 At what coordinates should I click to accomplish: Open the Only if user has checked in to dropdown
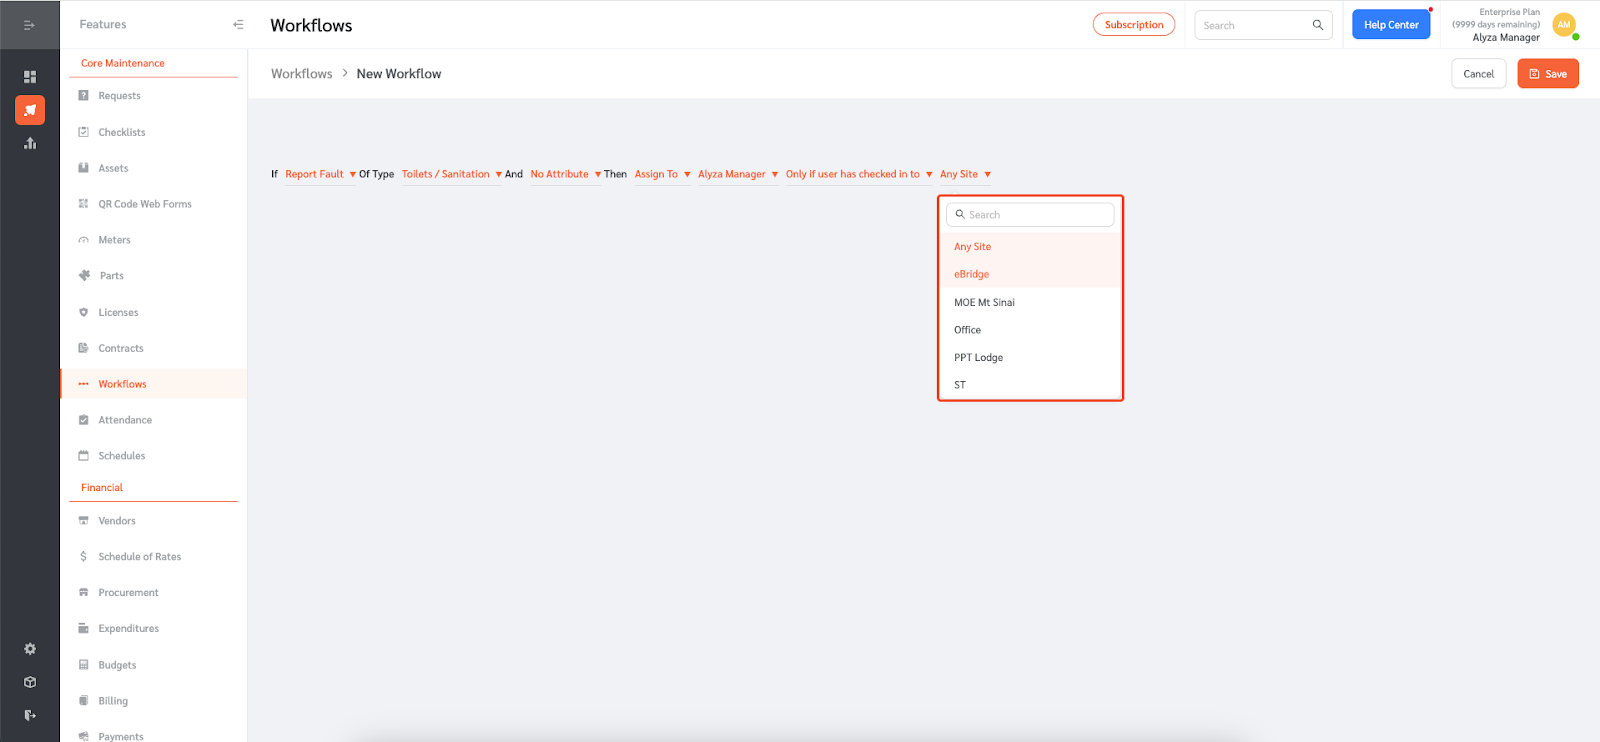[859, 174]
